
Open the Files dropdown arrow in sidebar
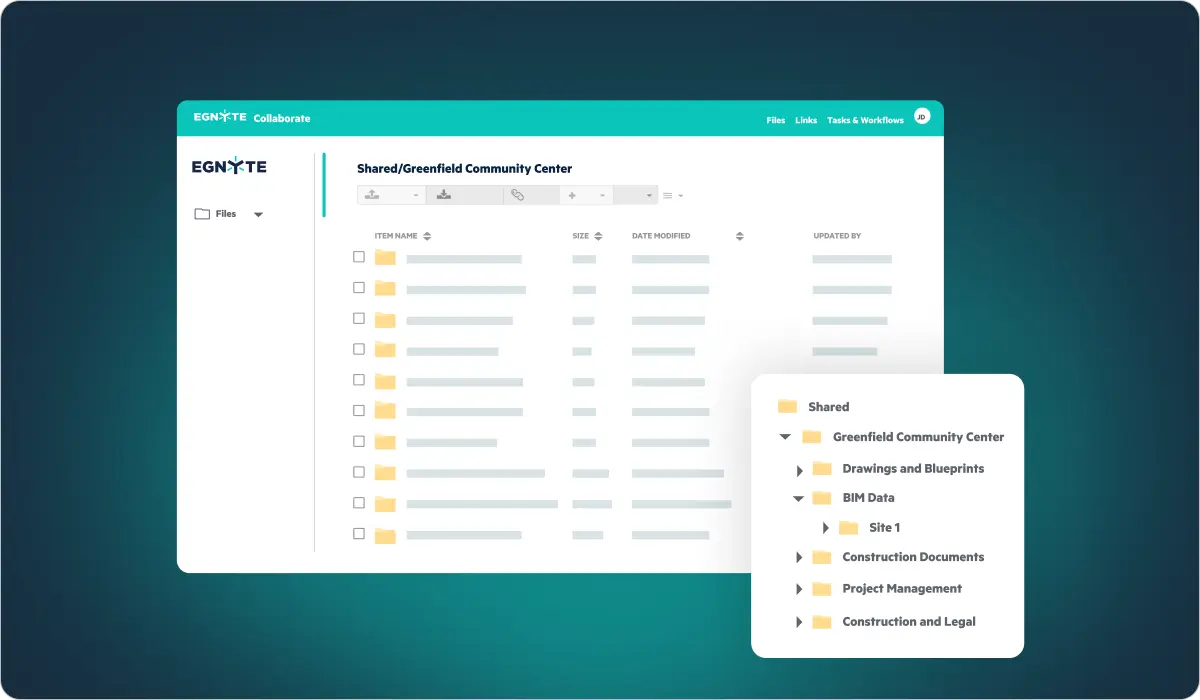coord(258,215)
